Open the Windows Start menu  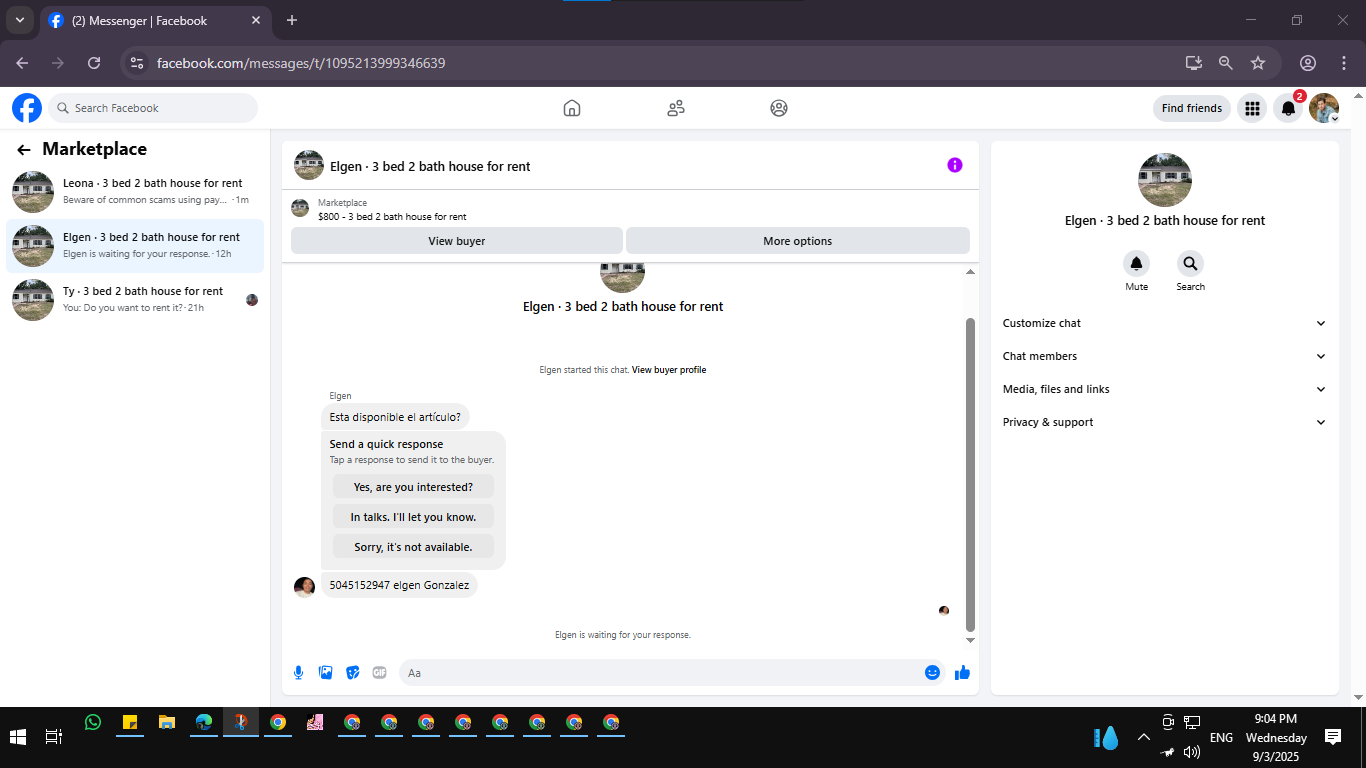pos(18,737)
